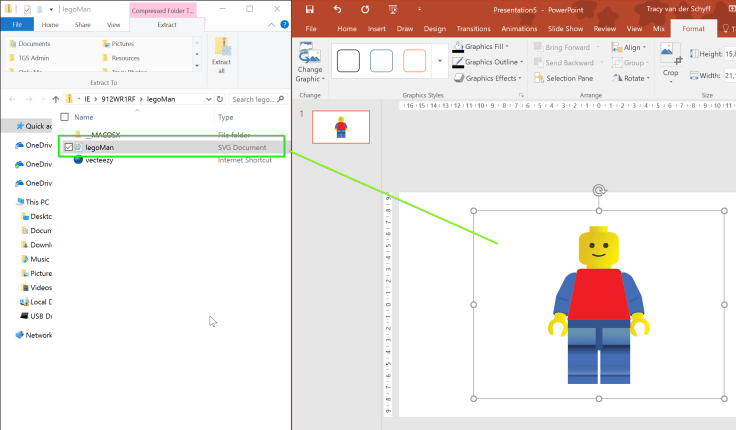
Task: Expand the Graphics Effects dropdown
Action: 490,78
